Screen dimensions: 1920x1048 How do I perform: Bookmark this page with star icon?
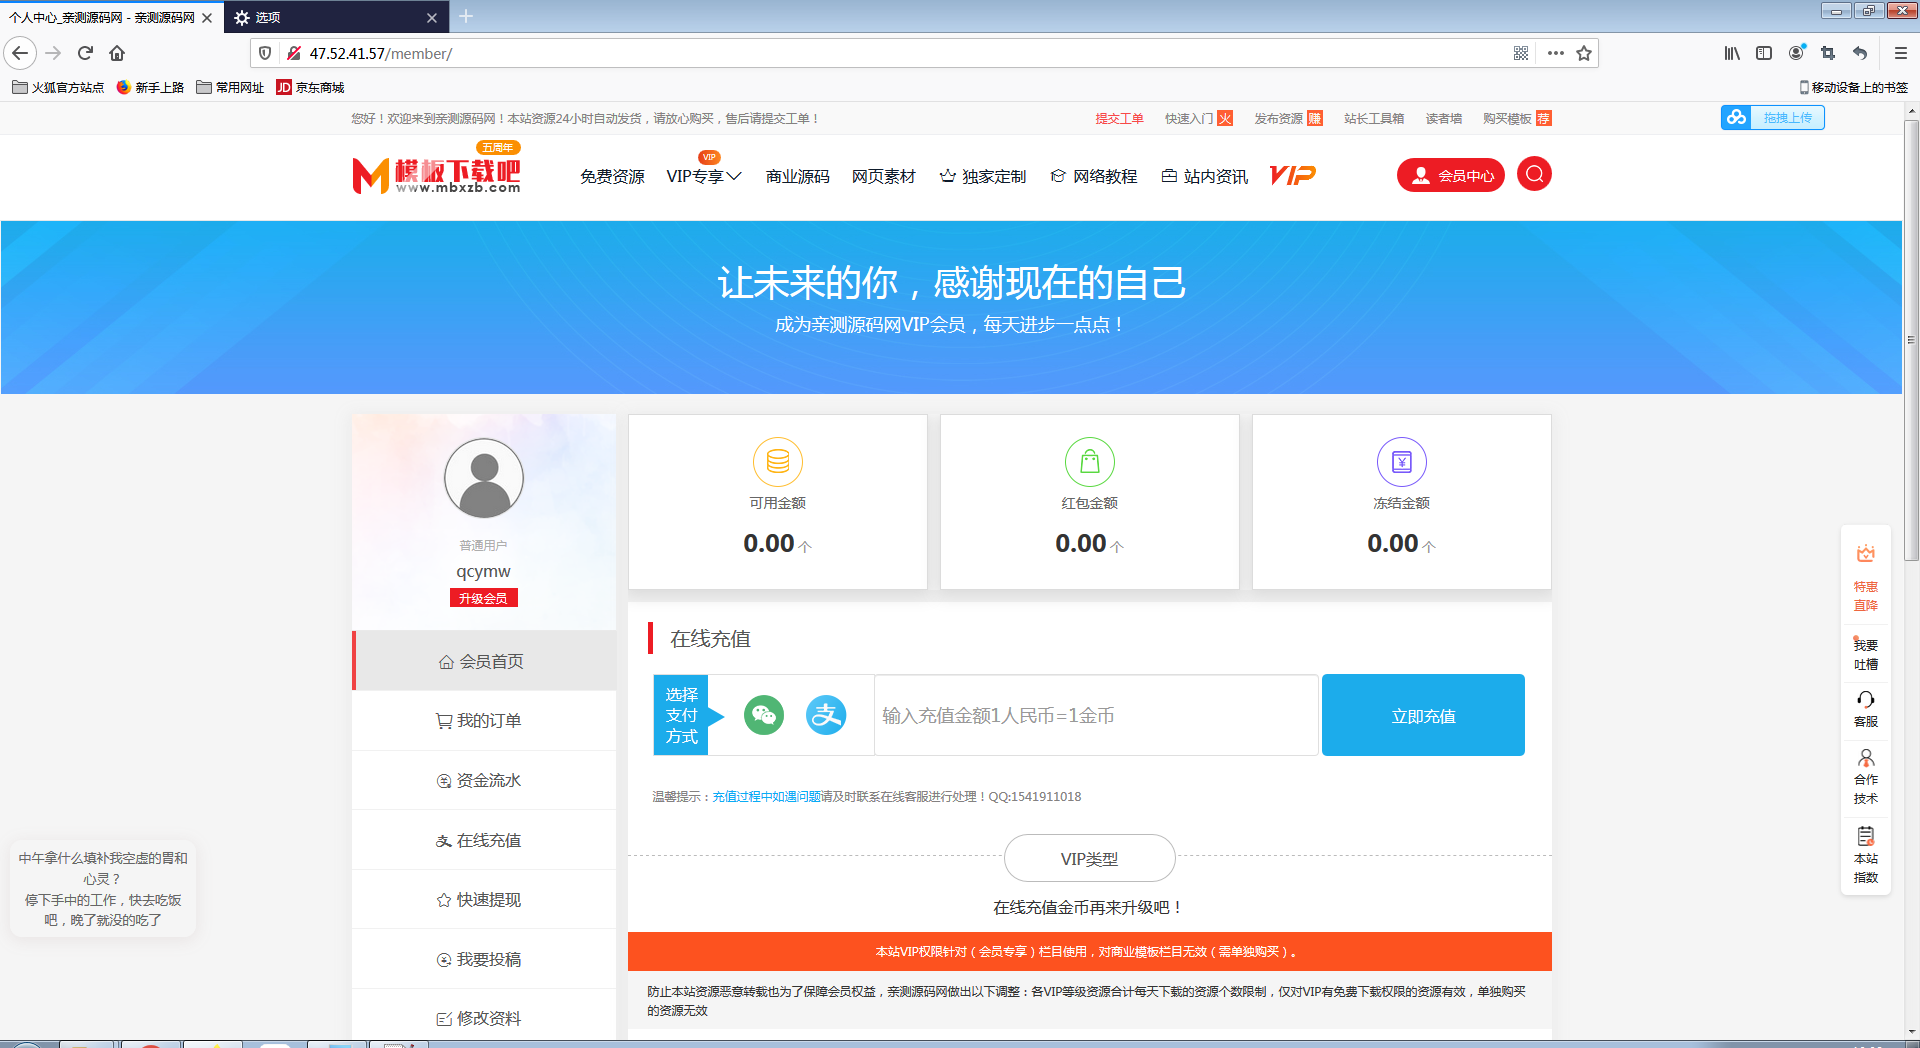(1584, 53)
